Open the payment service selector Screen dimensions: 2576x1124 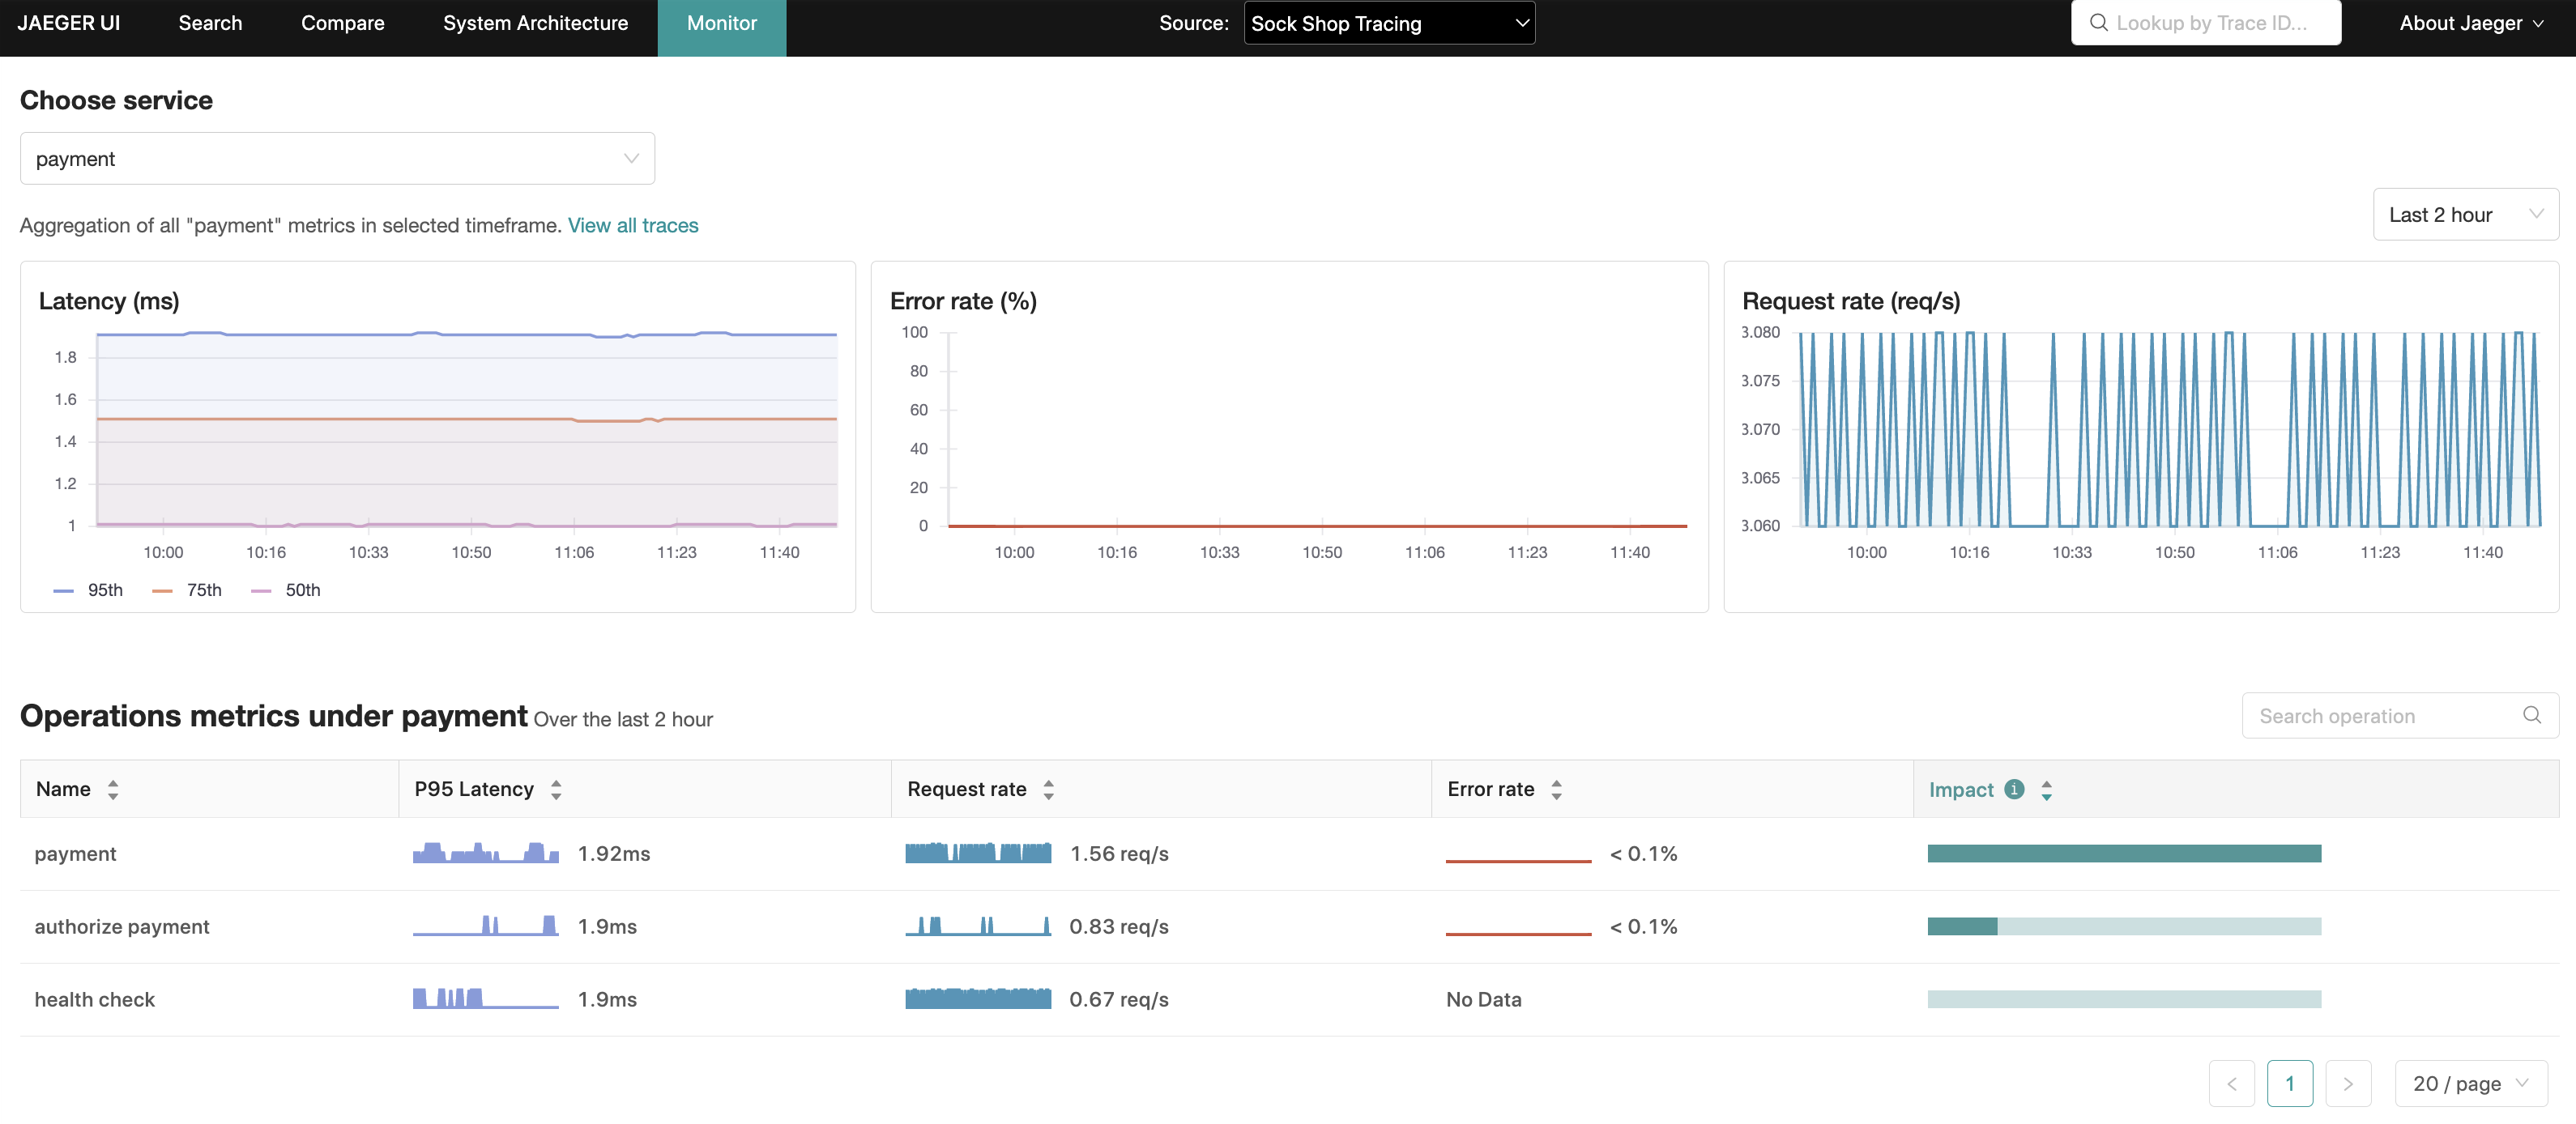(336, 158)
